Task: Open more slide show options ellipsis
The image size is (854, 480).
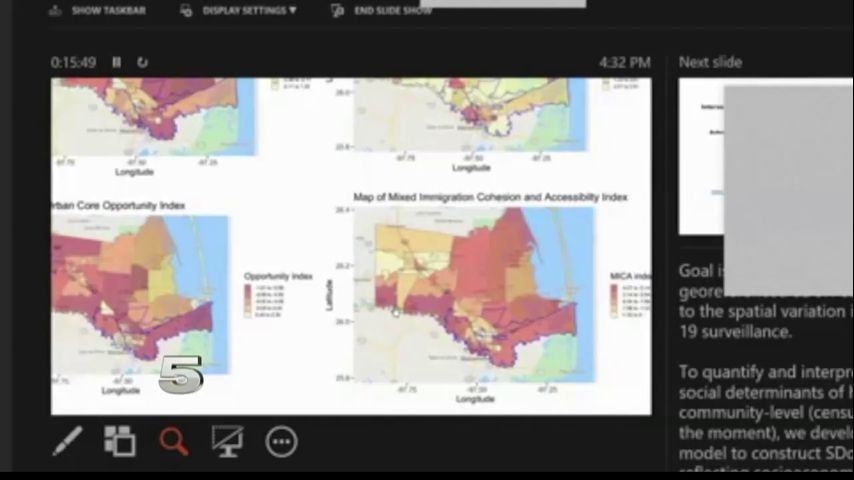Action: point(281,441)
